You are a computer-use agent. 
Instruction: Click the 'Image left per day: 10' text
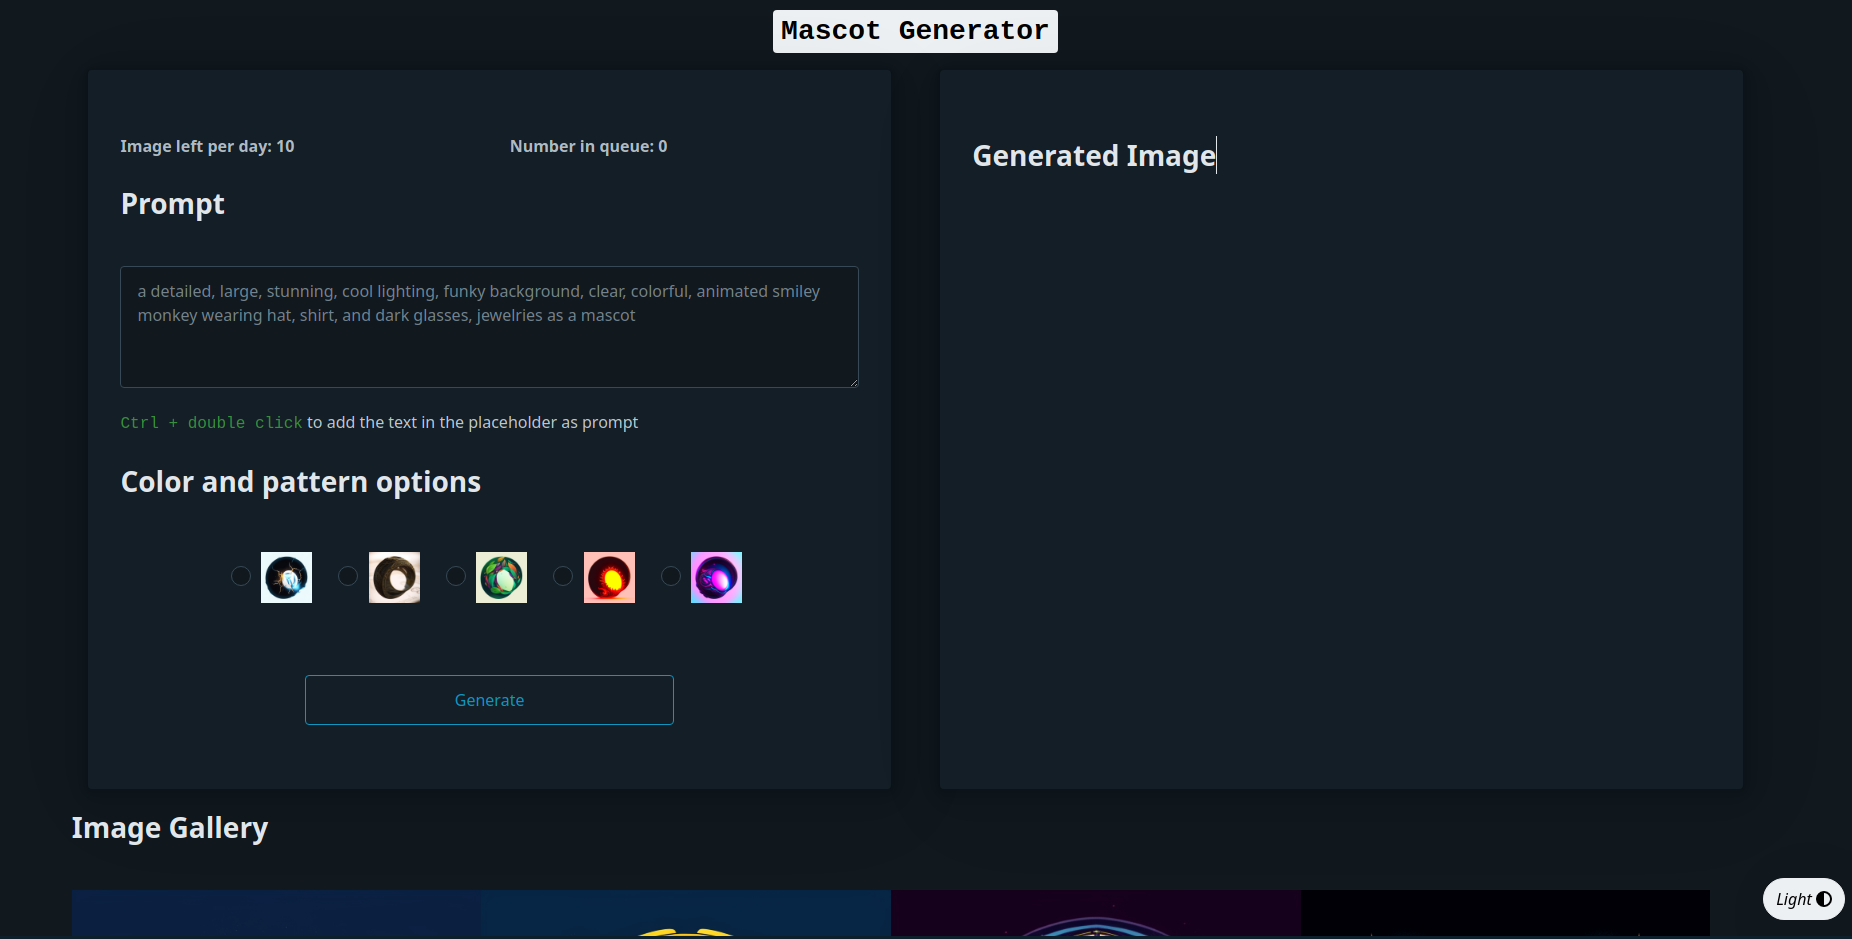207,146
